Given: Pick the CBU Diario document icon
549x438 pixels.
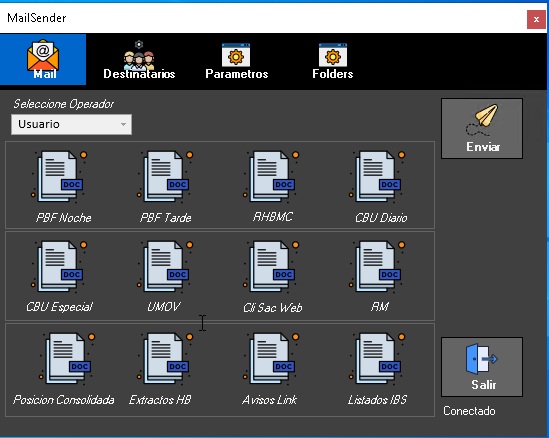Looking at the screenshot, I should (x=377, y=176).
